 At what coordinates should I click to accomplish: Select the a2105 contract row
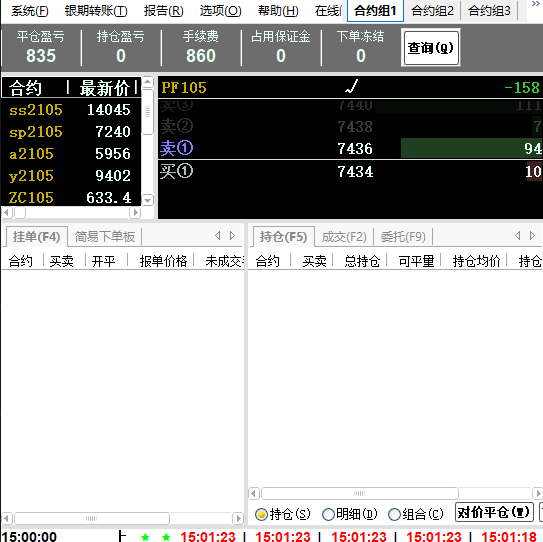[71, 154]
